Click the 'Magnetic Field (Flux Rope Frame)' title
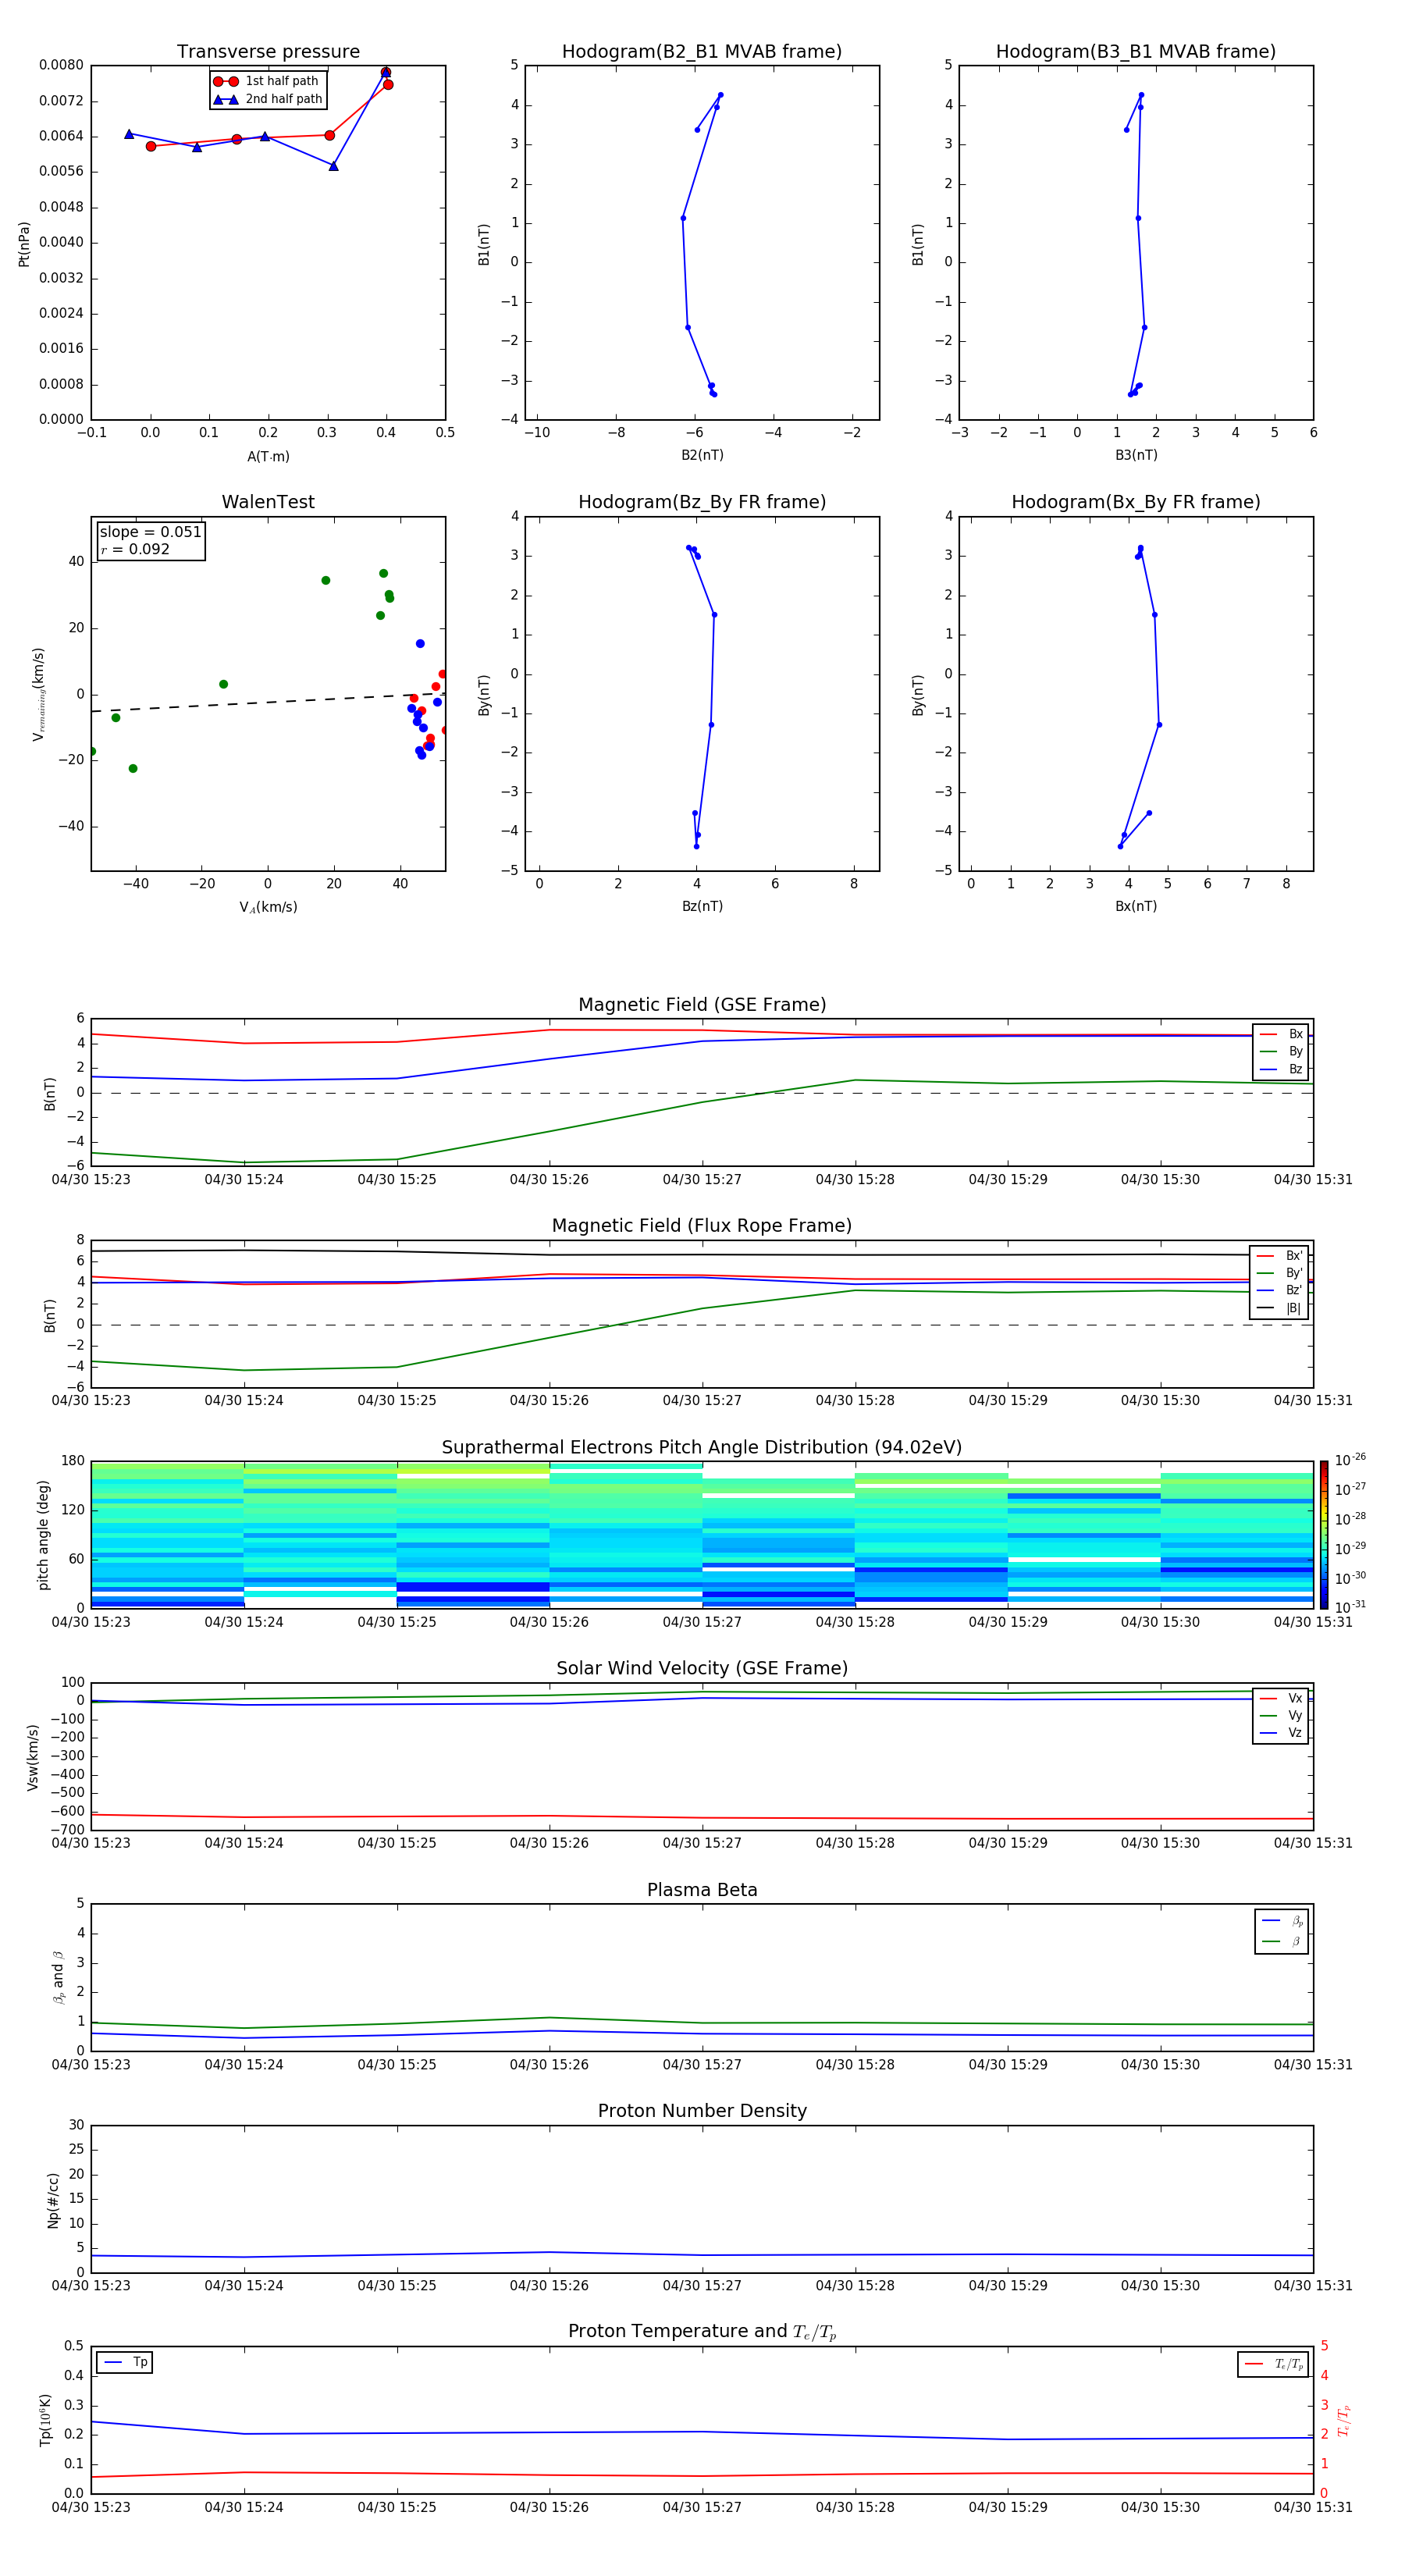Screen dimensions: 1405x2576 (702, 1226)
